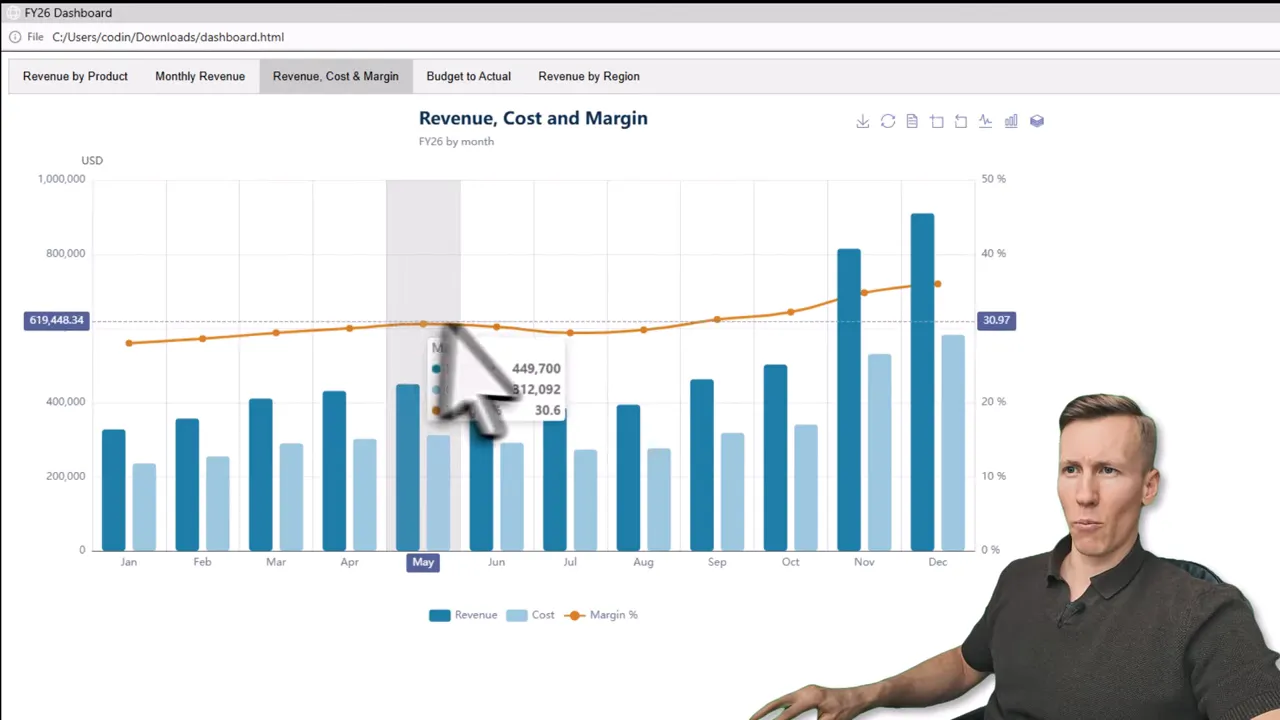Click the zoom reset back-arrow icon
Screen dimensions: 1280x720
pos(961,121)
